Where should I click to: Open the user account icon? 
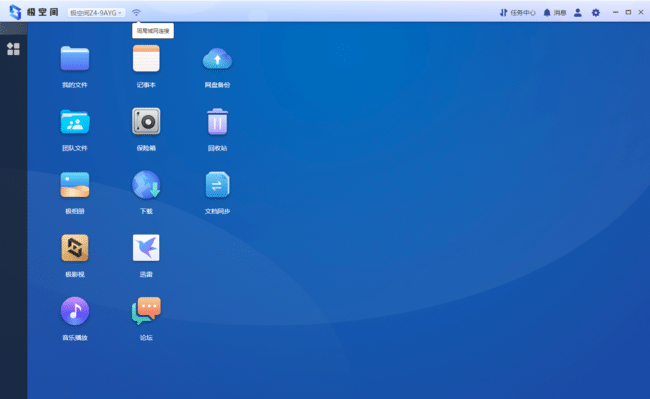coord(577,12)
